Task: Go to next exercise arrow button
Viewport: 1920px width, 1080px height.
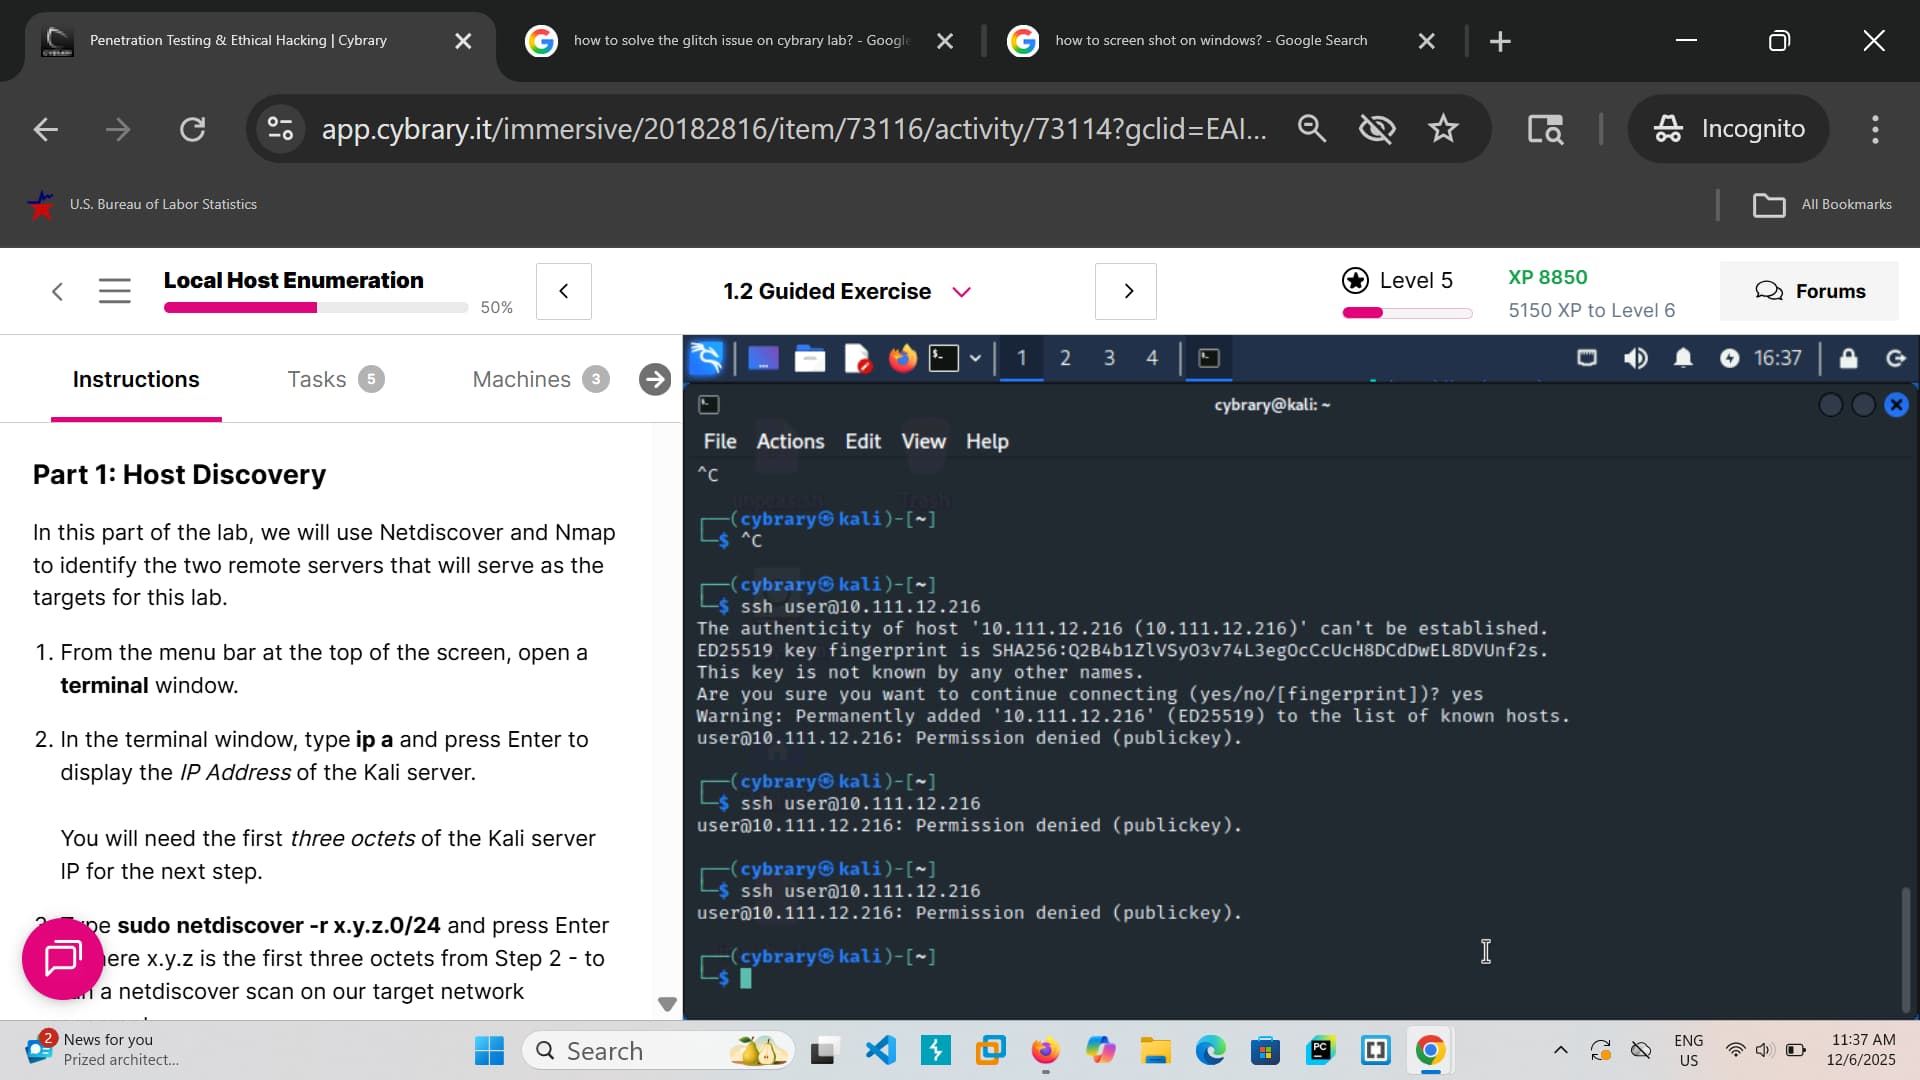Action: (x=1126, y=291)
